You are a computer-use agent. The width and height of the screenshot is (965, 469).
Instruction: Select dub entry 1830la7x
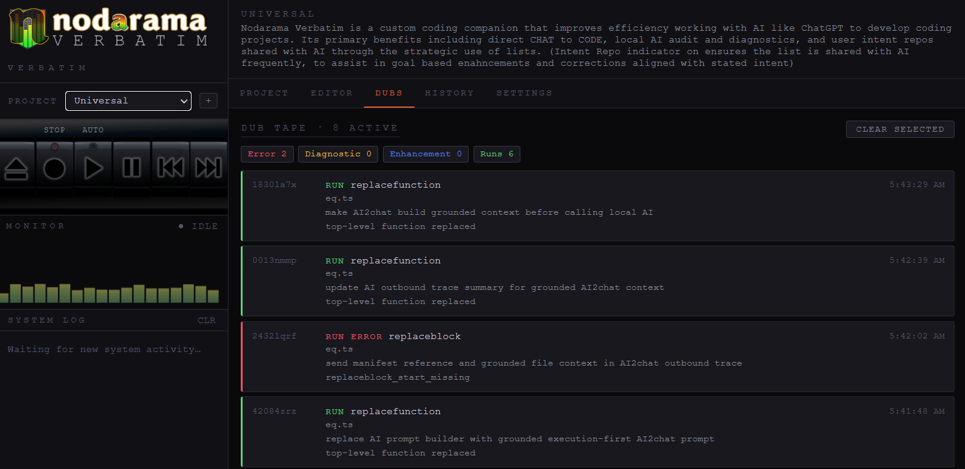point(598,206)
